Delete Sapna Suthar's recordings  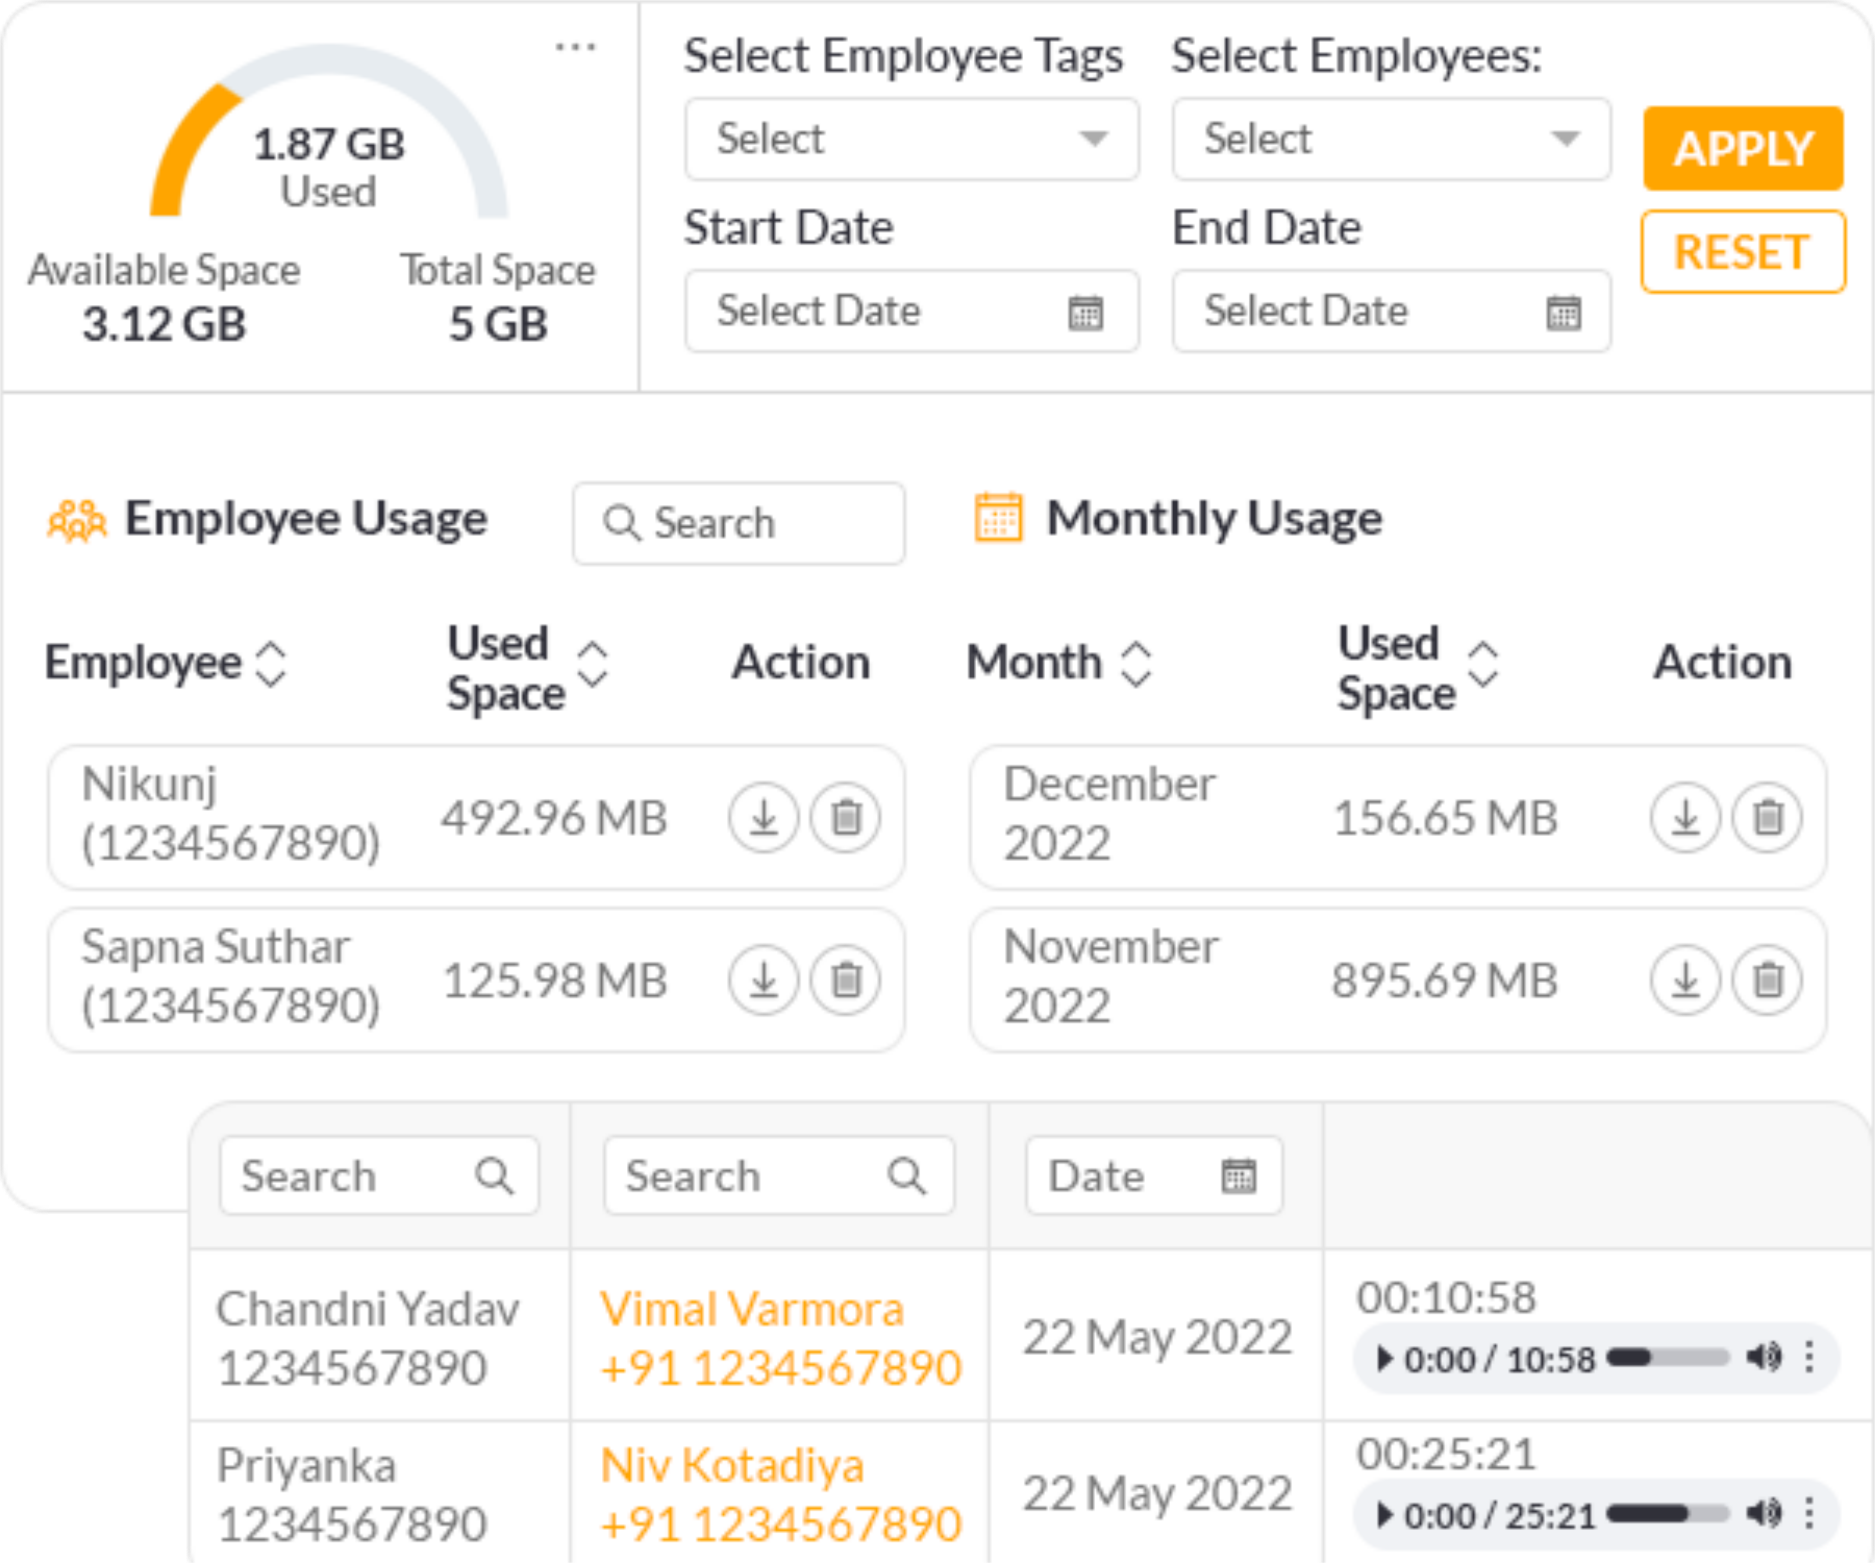(846, 979)
